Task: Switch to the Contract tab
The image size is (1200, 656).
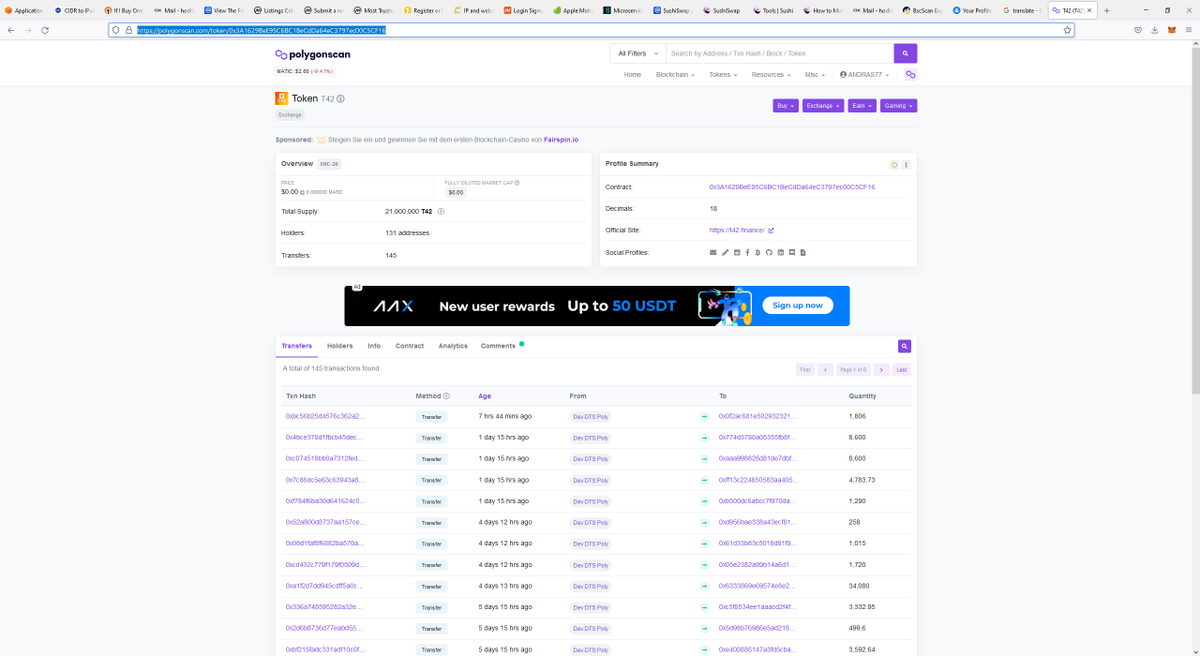Action: pyautogui.click(x=410, y=346)
